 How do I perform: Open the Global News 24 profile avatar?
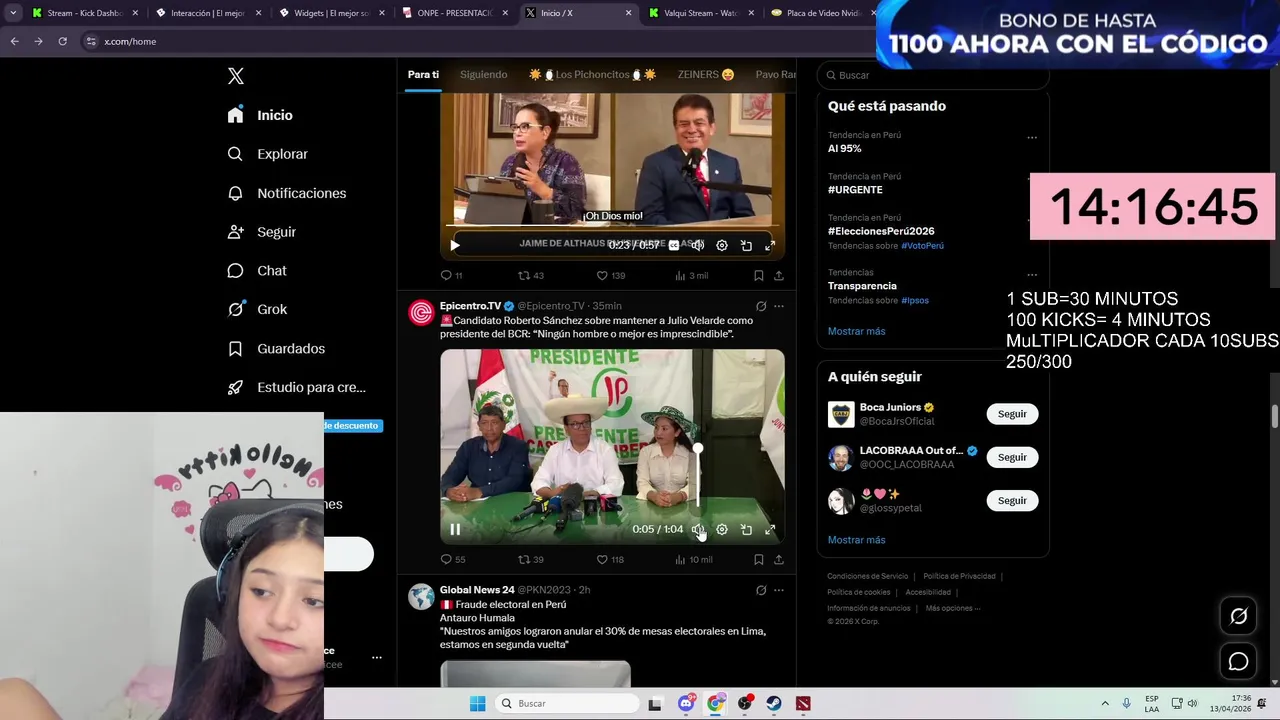(x=421, y=597)
